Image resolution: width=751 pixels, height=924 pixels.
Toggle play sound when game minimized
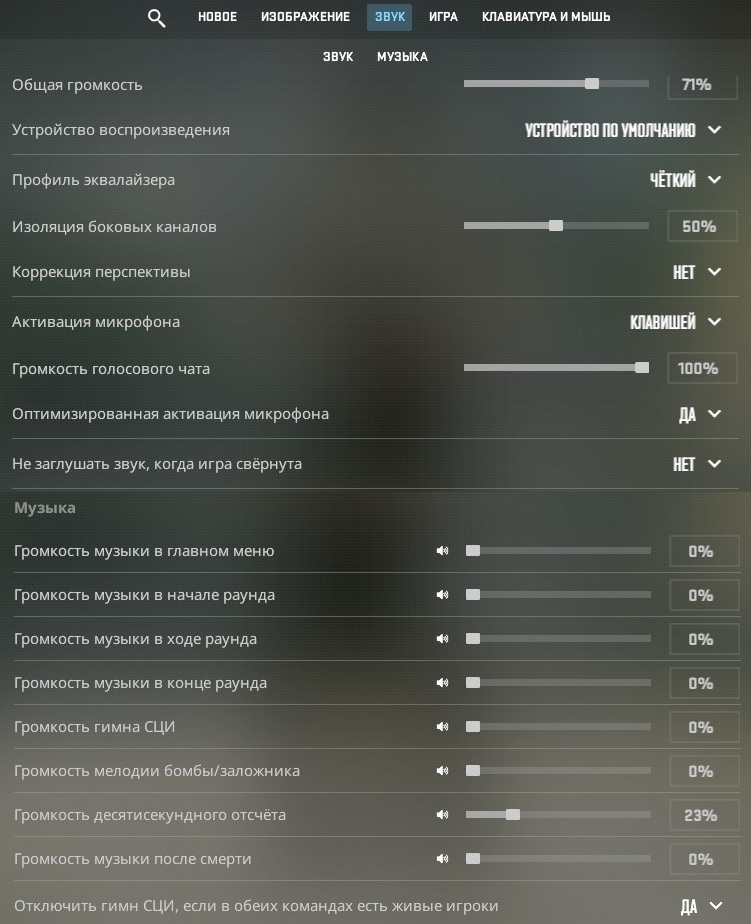coord(697,464)
